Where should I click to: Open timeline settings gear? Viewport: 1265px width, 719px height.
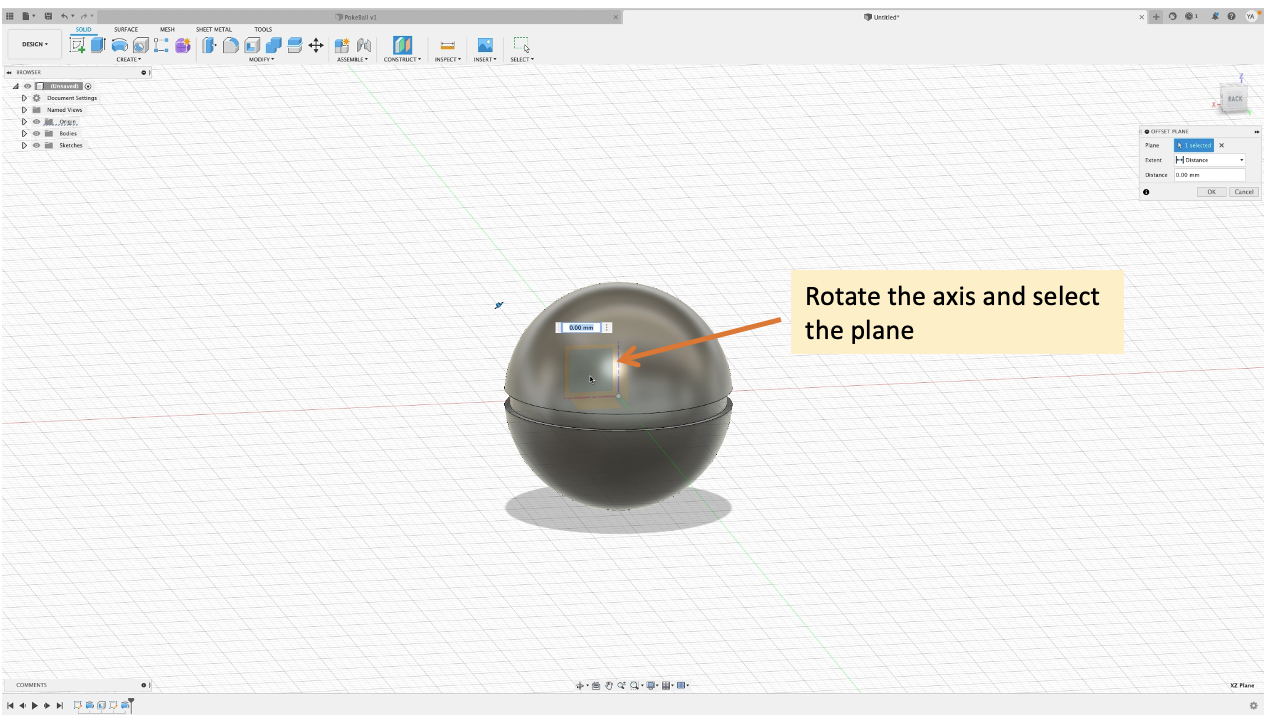tap(1253, 705)
